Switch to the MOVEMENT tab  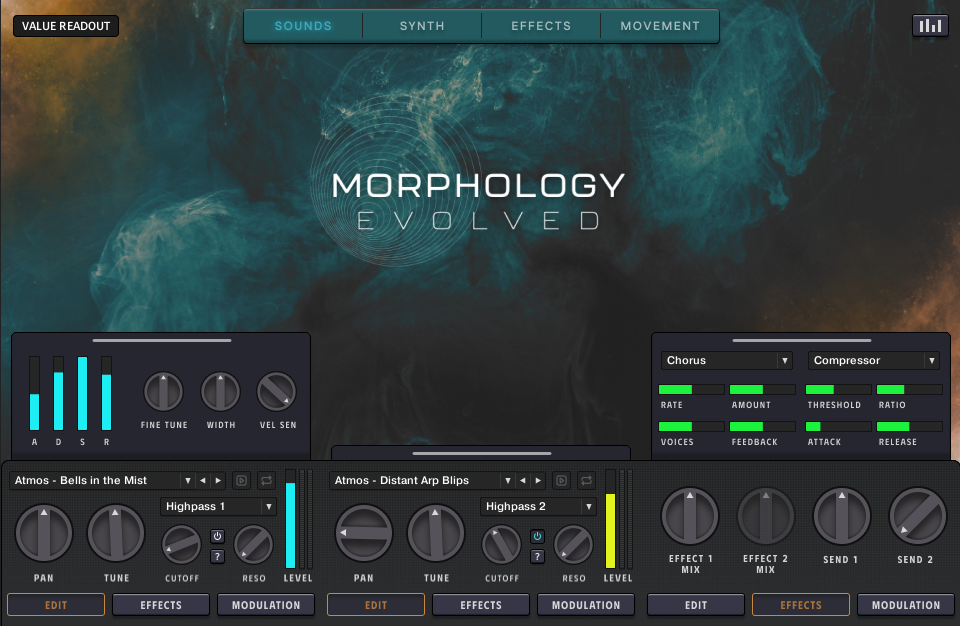[660, 26]
